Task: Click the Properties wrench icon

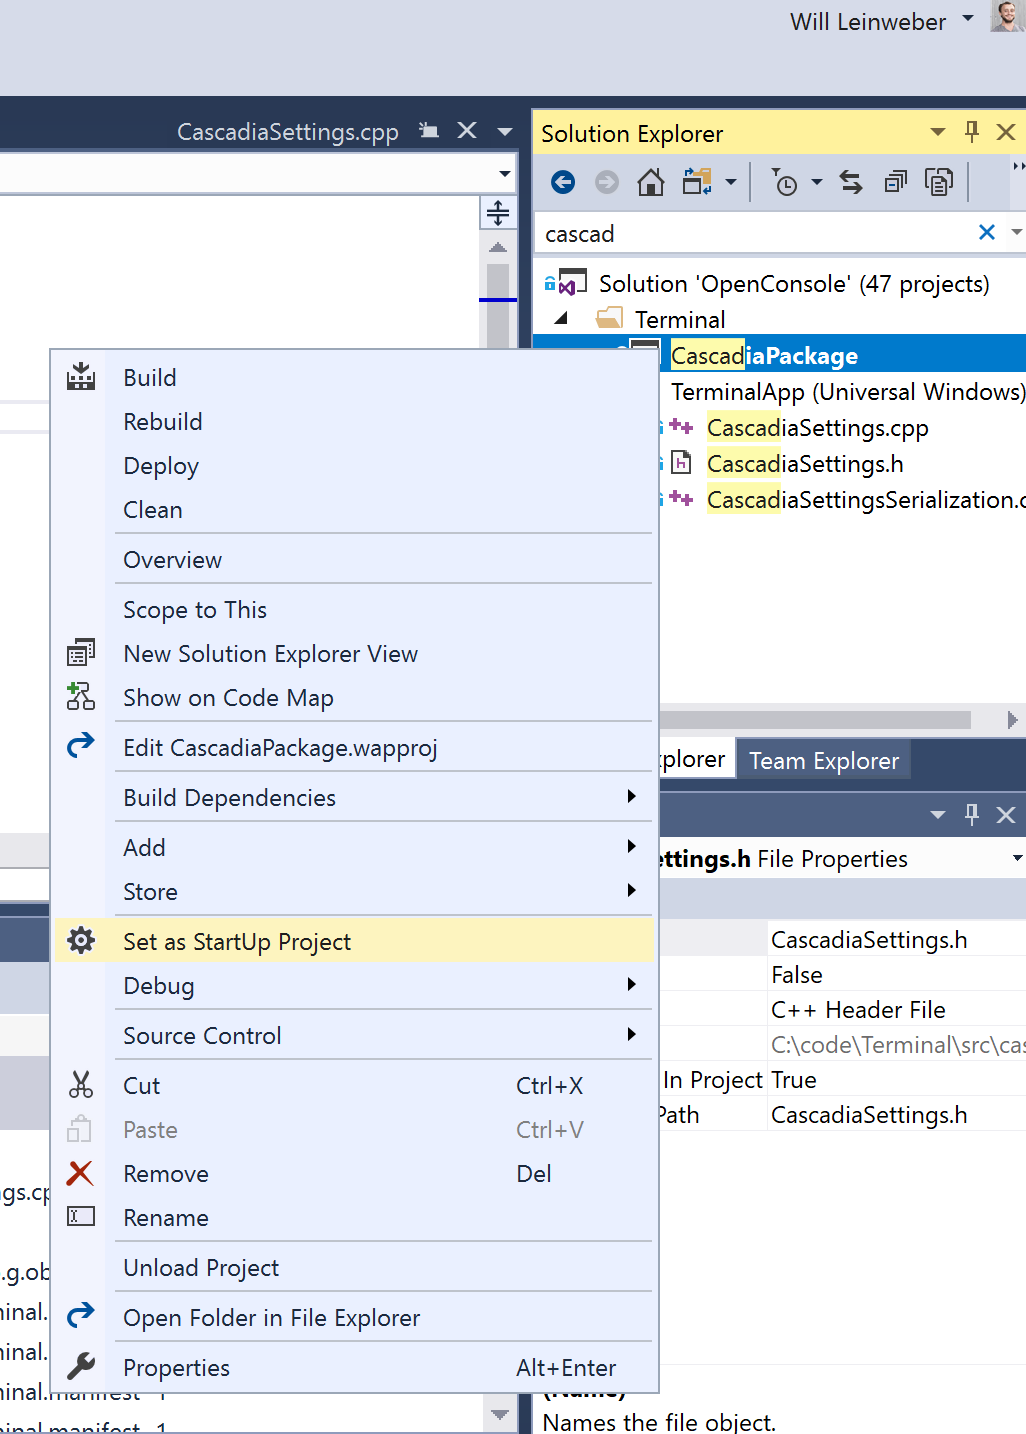Action: [81, 1366]
